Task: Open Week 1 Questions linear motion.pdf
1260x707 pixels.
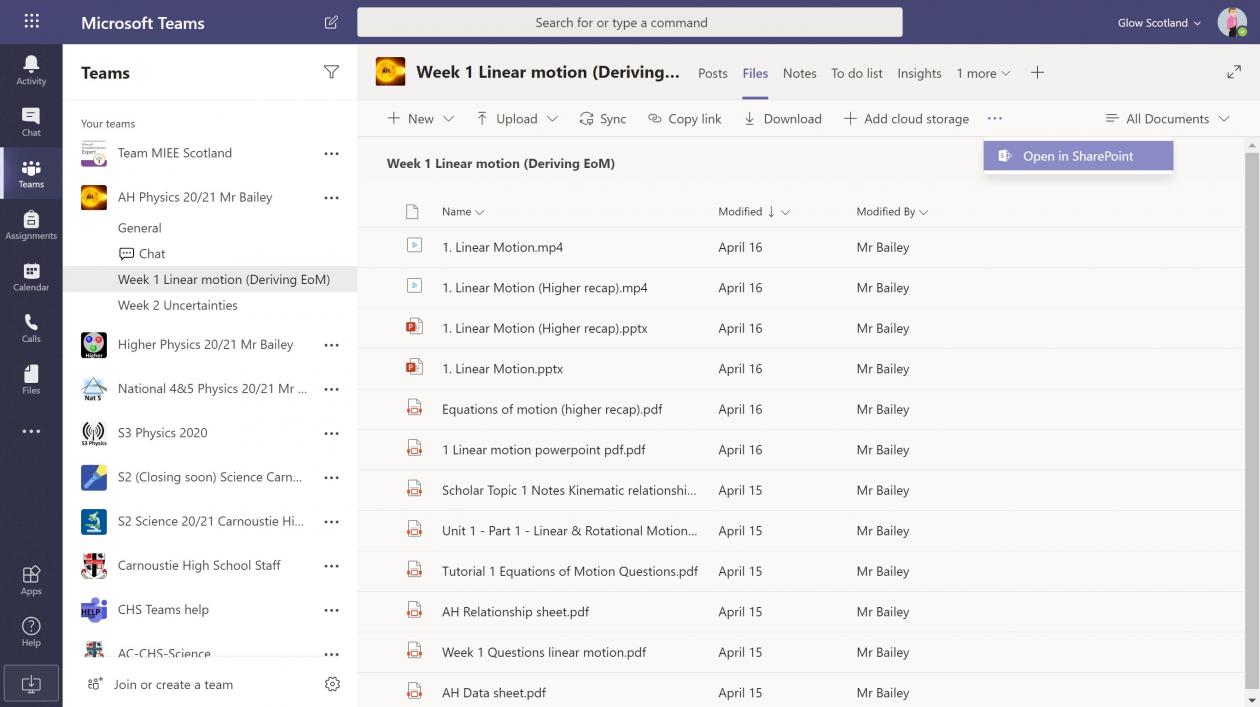Action: [544, 652]
